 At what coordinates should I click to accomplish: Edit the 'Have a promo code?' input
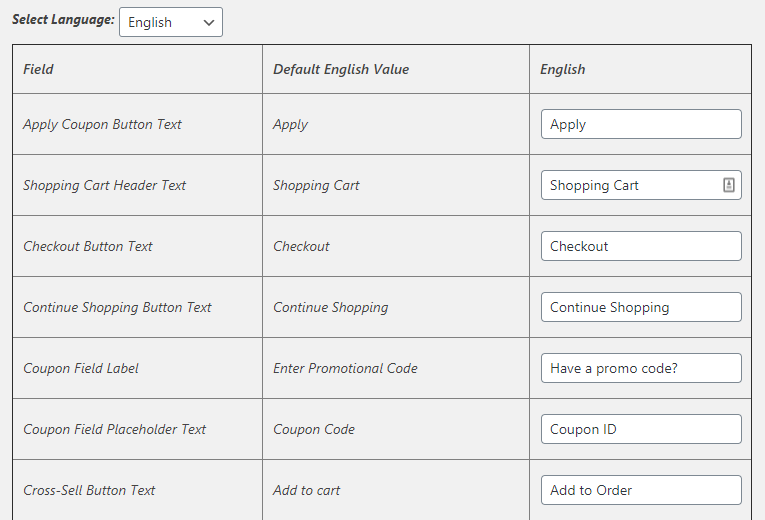tap(641, 368)
